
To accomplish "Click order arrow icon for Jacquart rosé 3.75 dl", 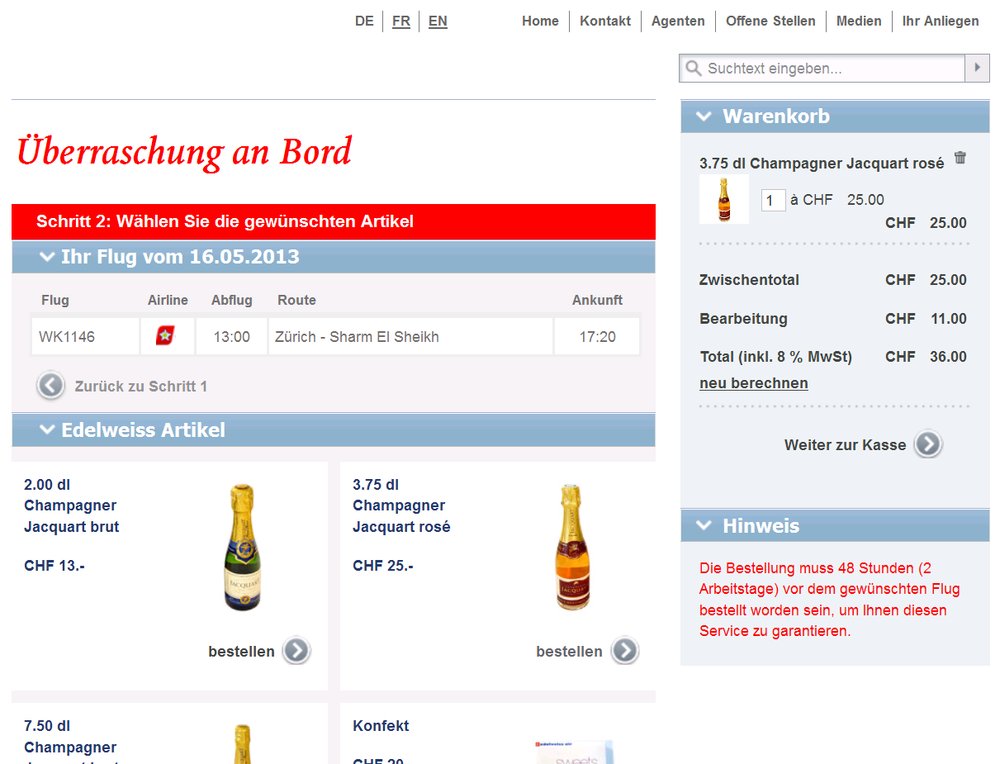I will (625, 651).
